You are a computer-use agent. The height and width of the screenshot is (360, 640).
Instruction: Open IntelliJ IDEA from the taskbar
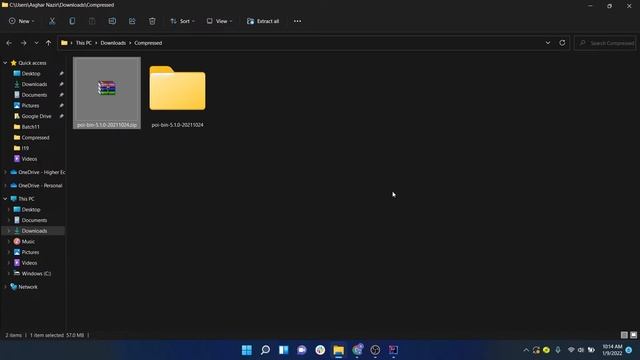click(x=393, y=350)
